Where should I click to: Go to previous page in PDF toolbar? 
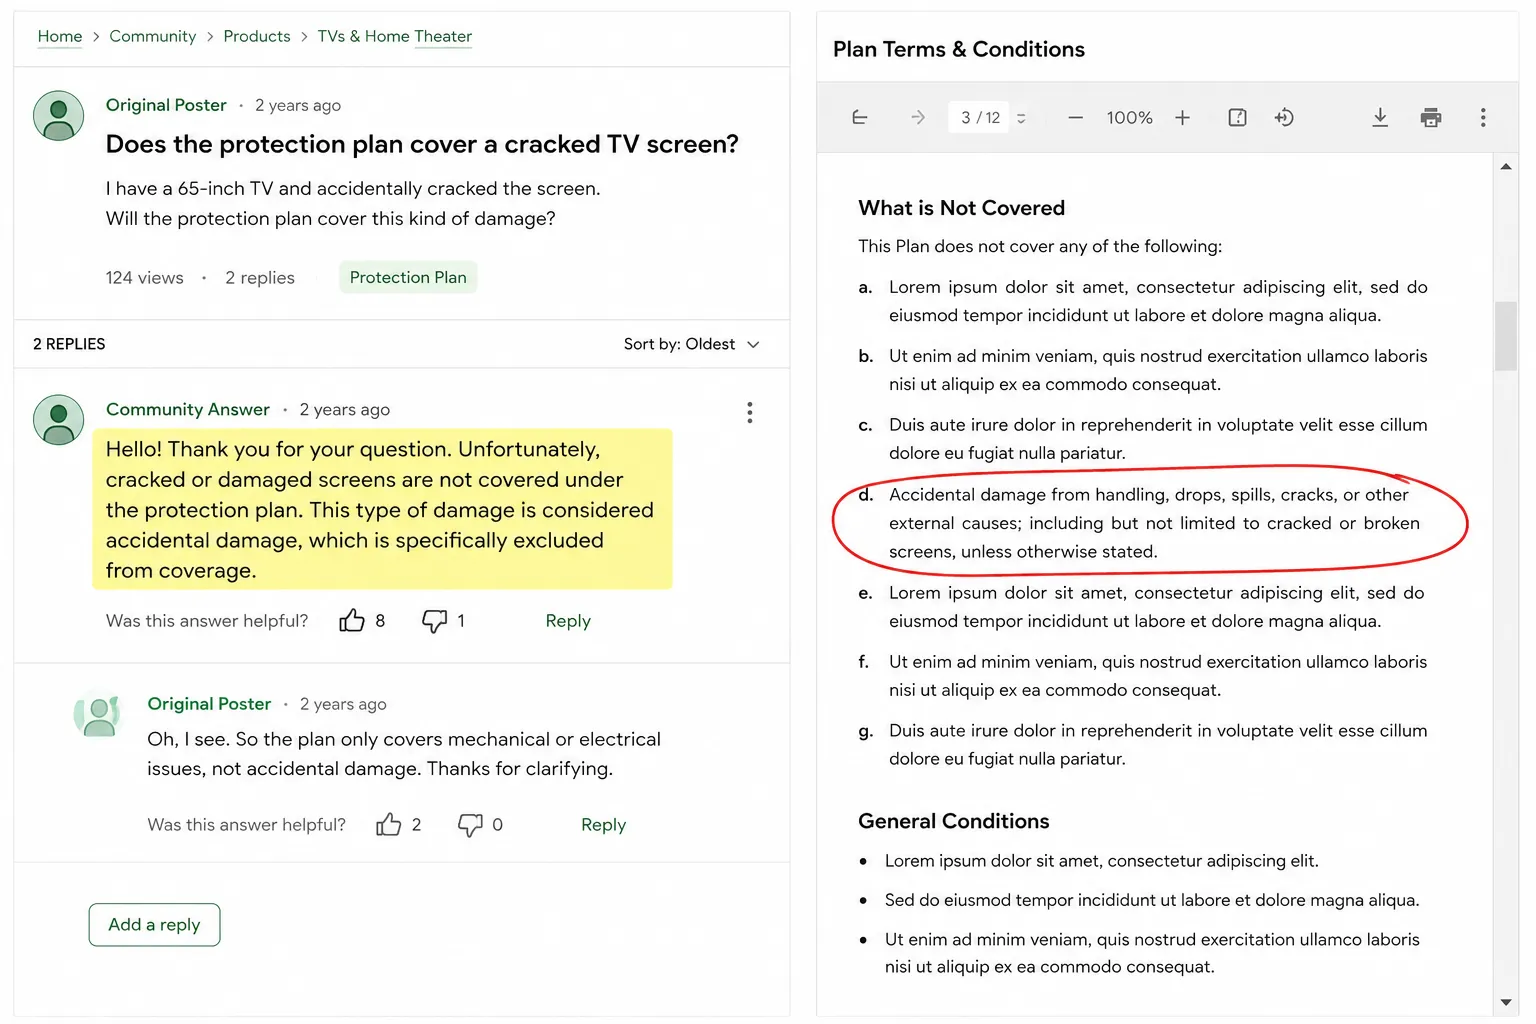pos(860,118)
